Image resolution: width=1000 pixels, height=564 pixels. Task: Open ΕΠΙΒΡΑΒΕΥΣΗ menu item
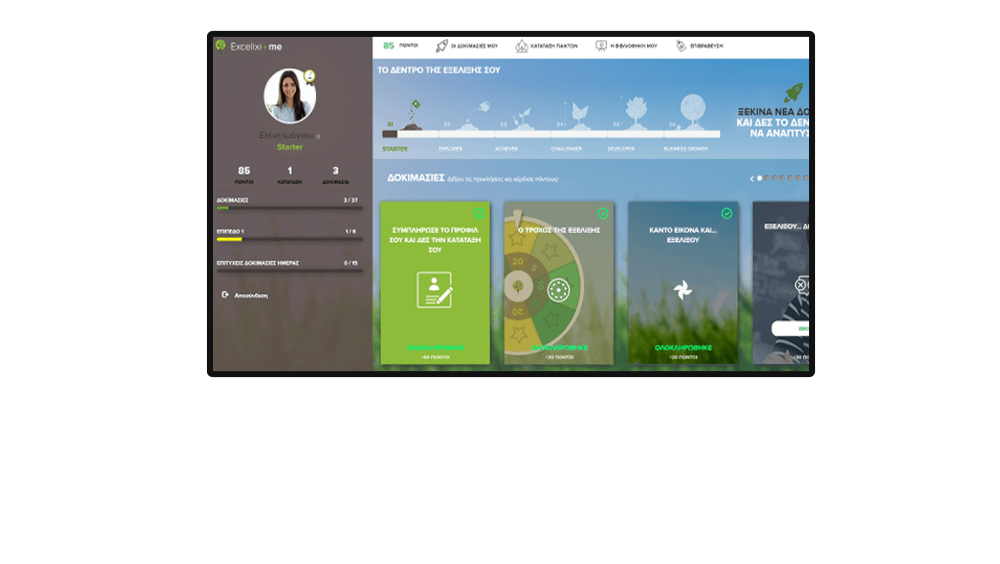[x=707, y=46]
